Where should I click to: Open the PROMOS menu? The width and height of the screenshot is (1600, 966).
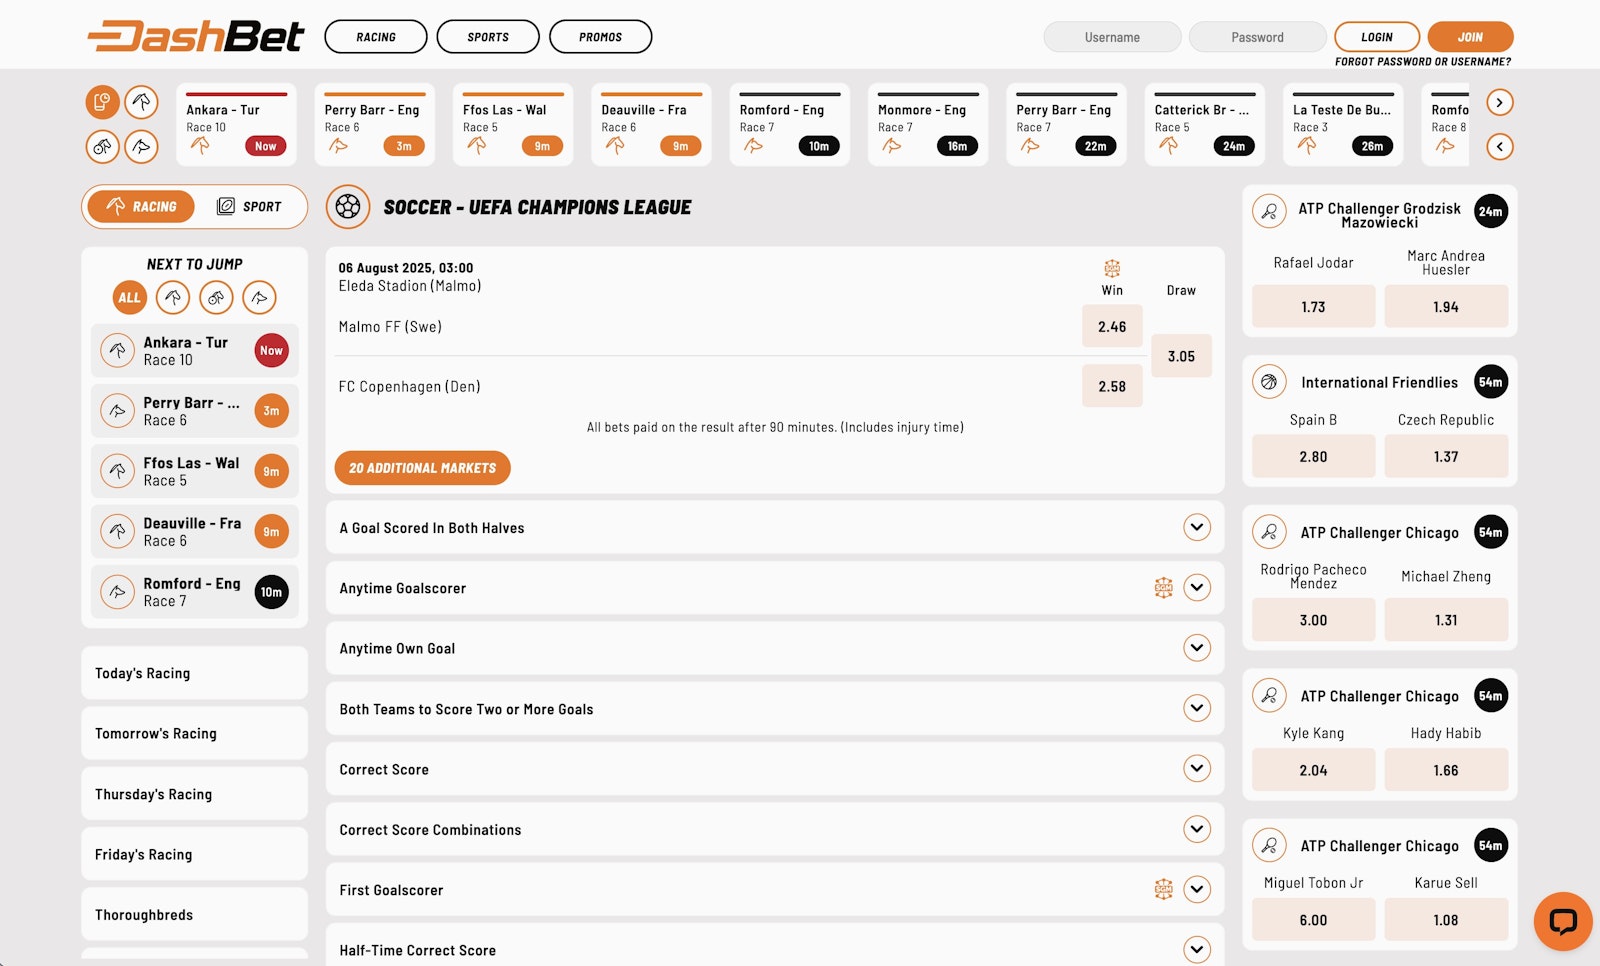tap(600, 36)
